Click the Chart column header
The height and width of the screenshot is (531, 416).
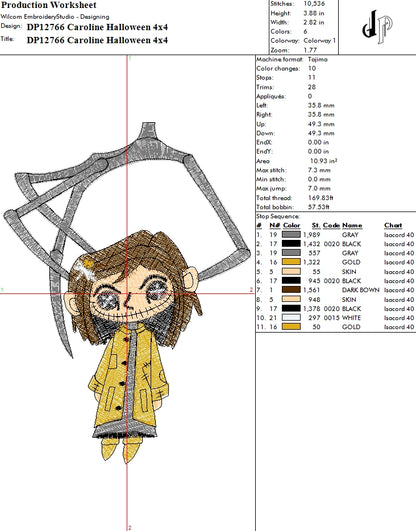(393, 225)
